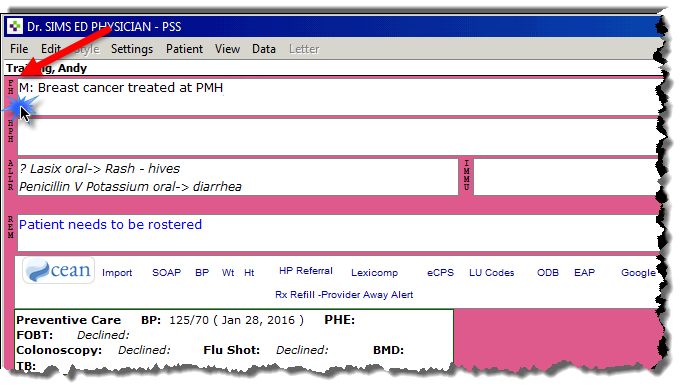Open the ODB link
698x391 pixels.
pyautogui.click(x=548, y=273)
